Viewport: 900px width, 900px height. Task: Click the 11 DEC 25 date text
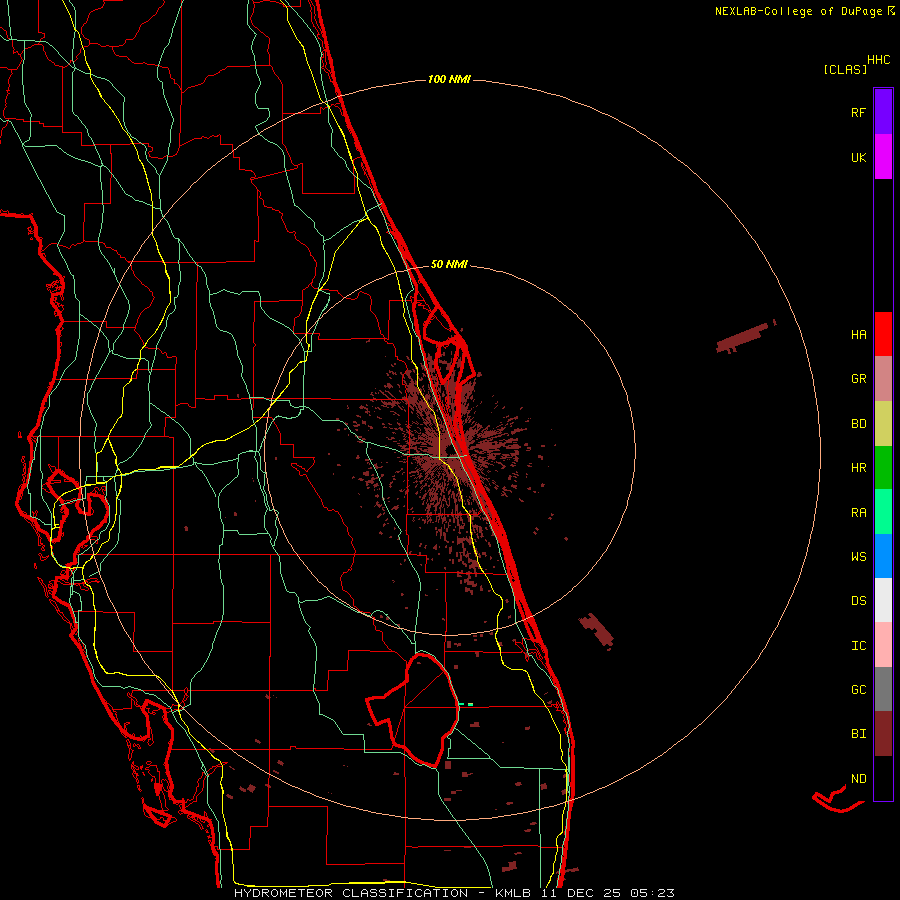tap(580, 893)
